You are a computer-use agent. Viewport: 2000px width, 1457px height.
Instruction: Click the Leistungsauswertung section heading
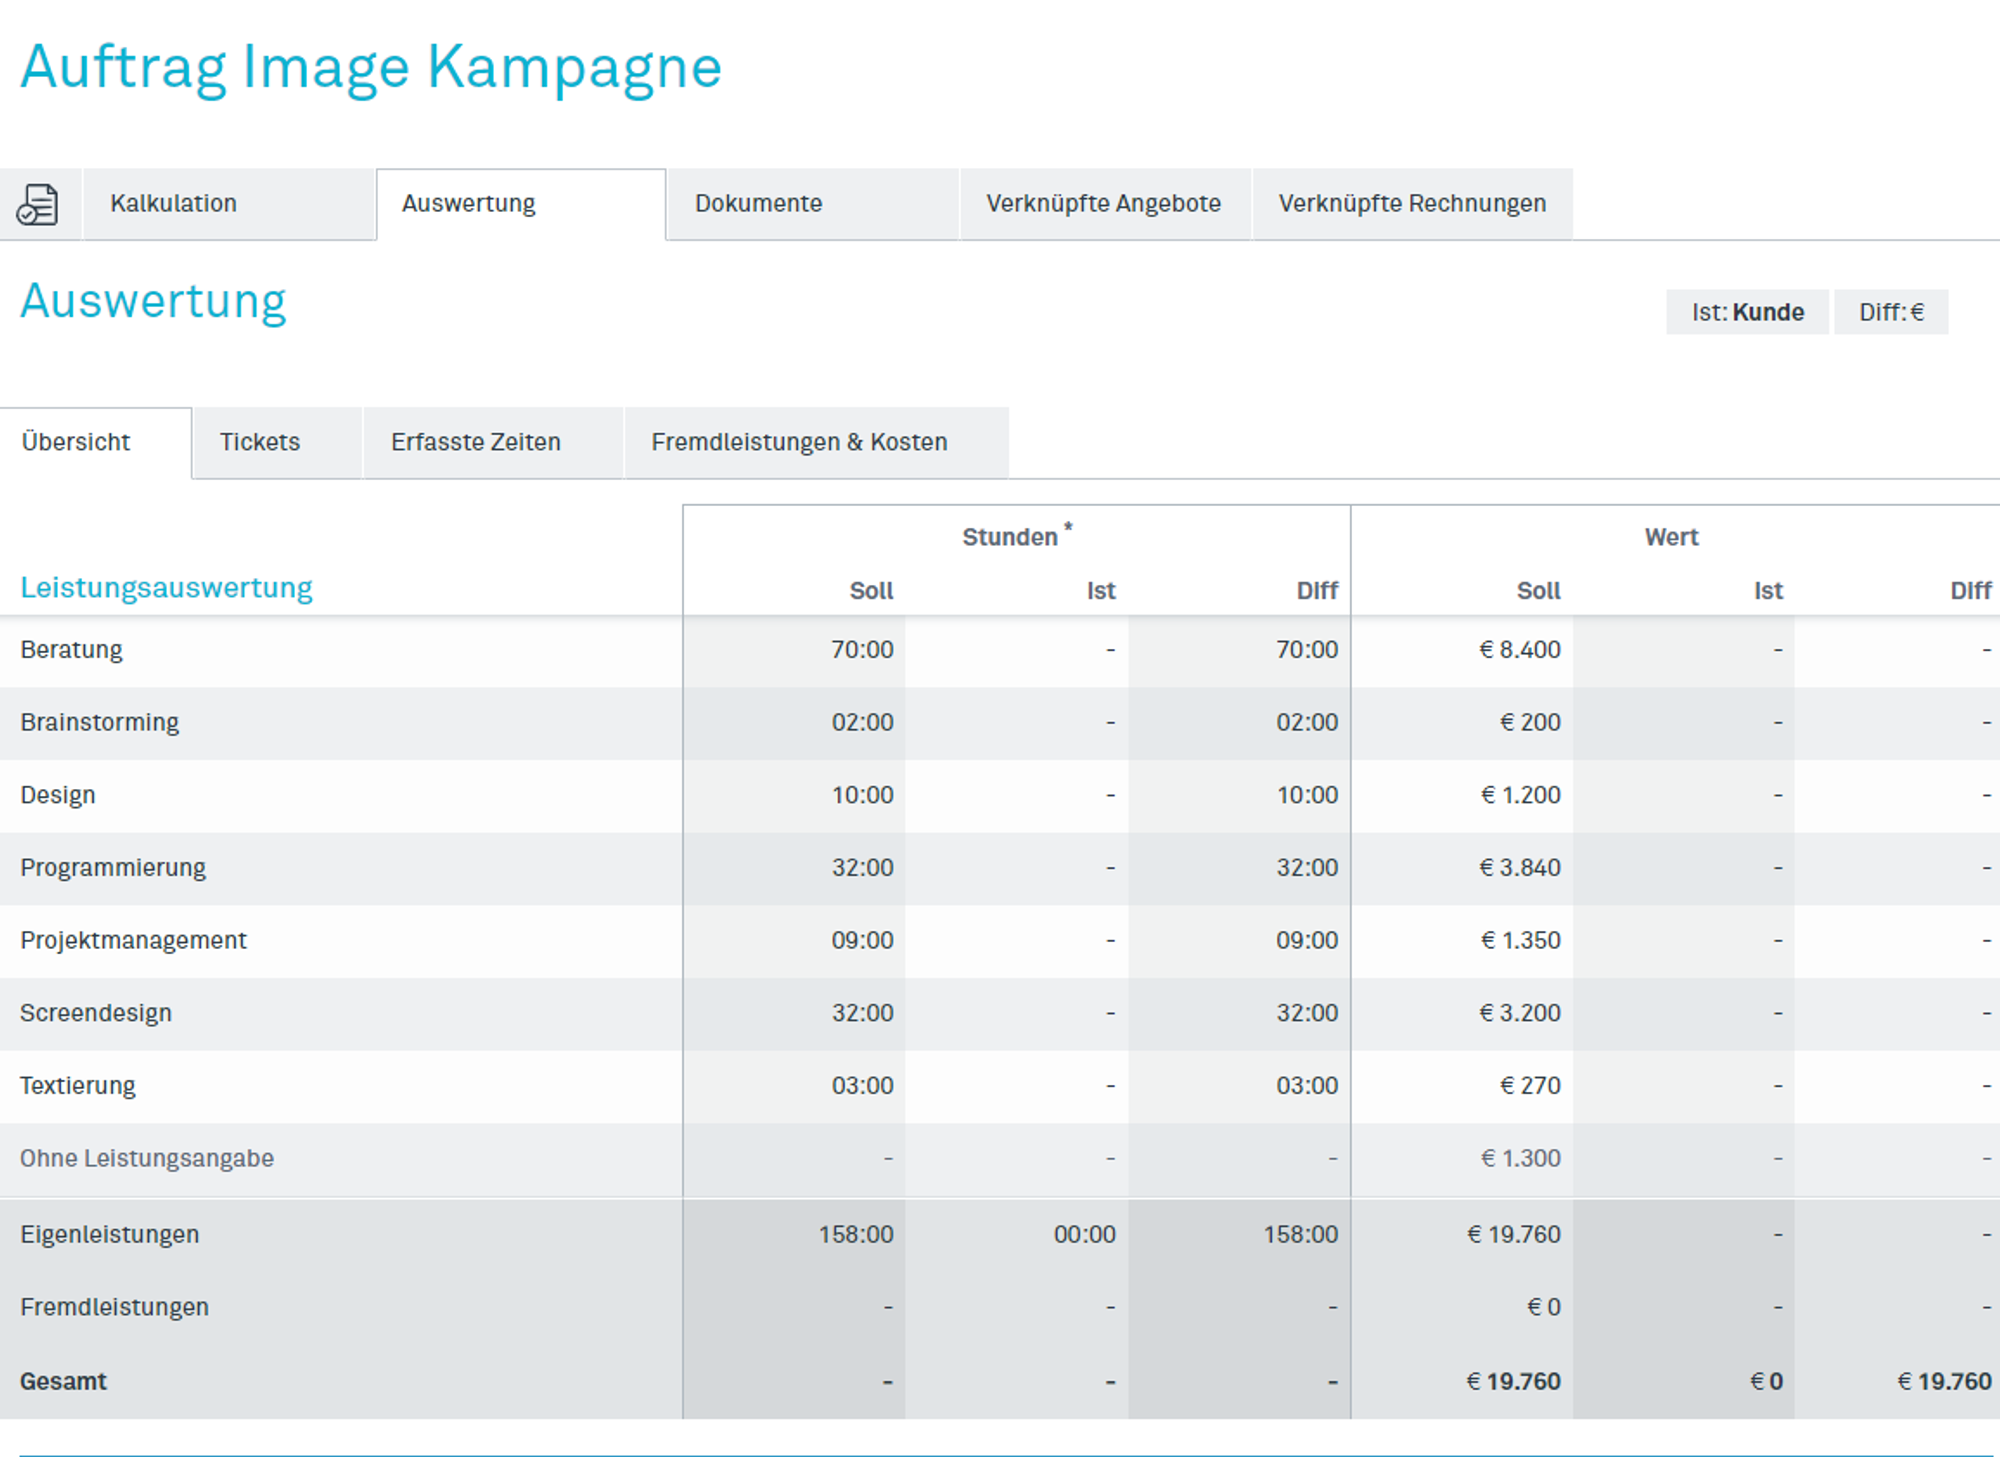(x=166, y=588)
